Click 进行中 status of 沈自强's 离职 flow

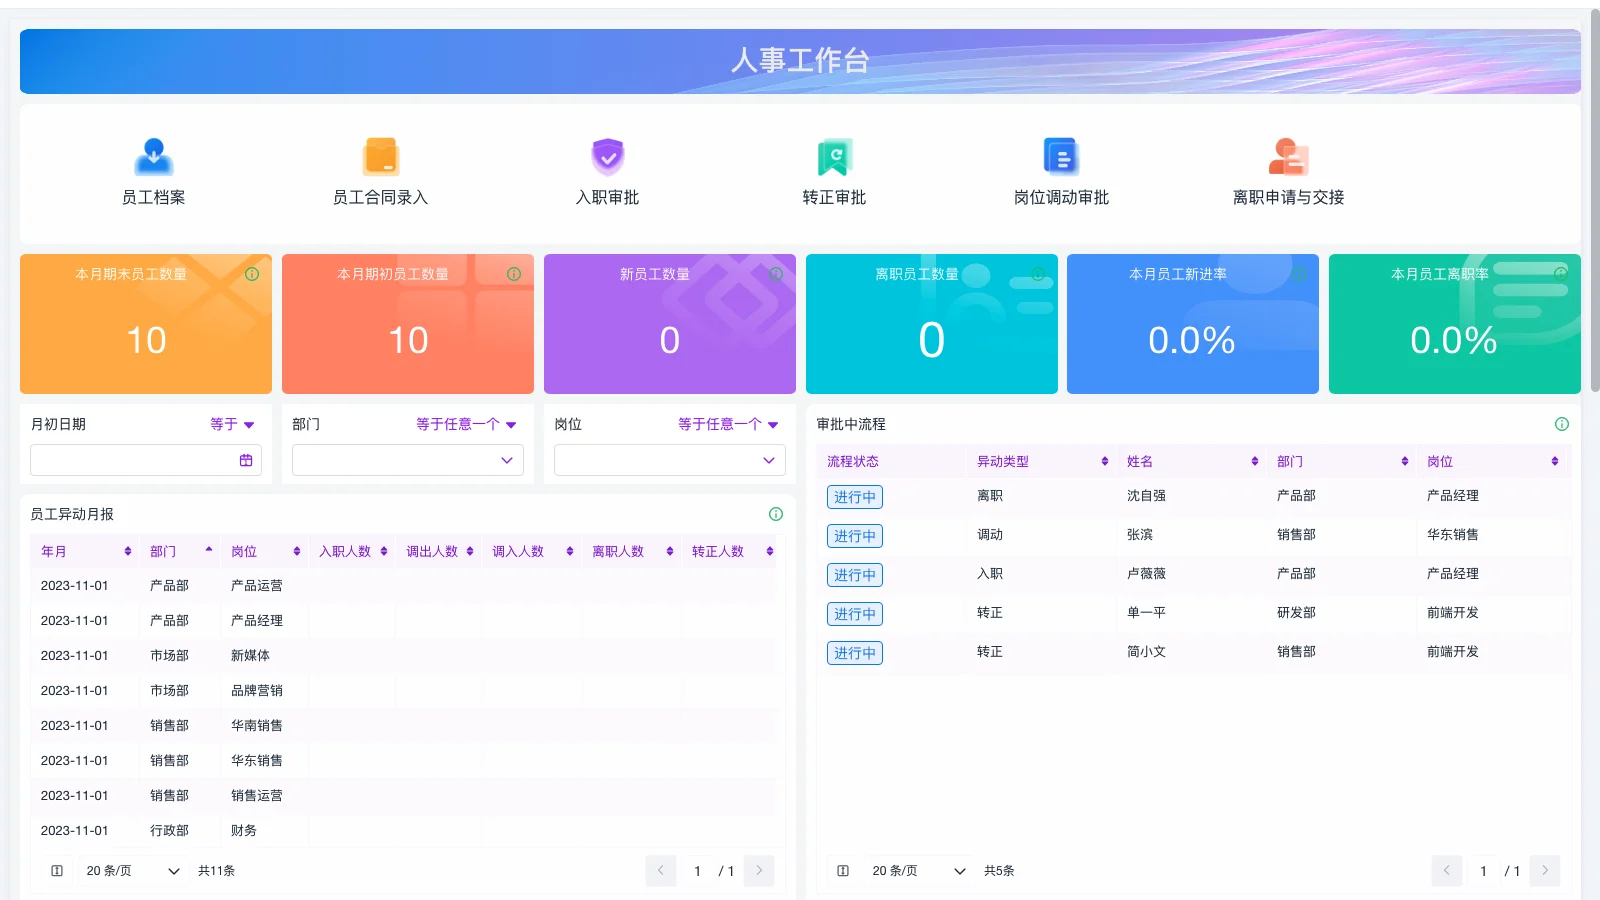854,496
